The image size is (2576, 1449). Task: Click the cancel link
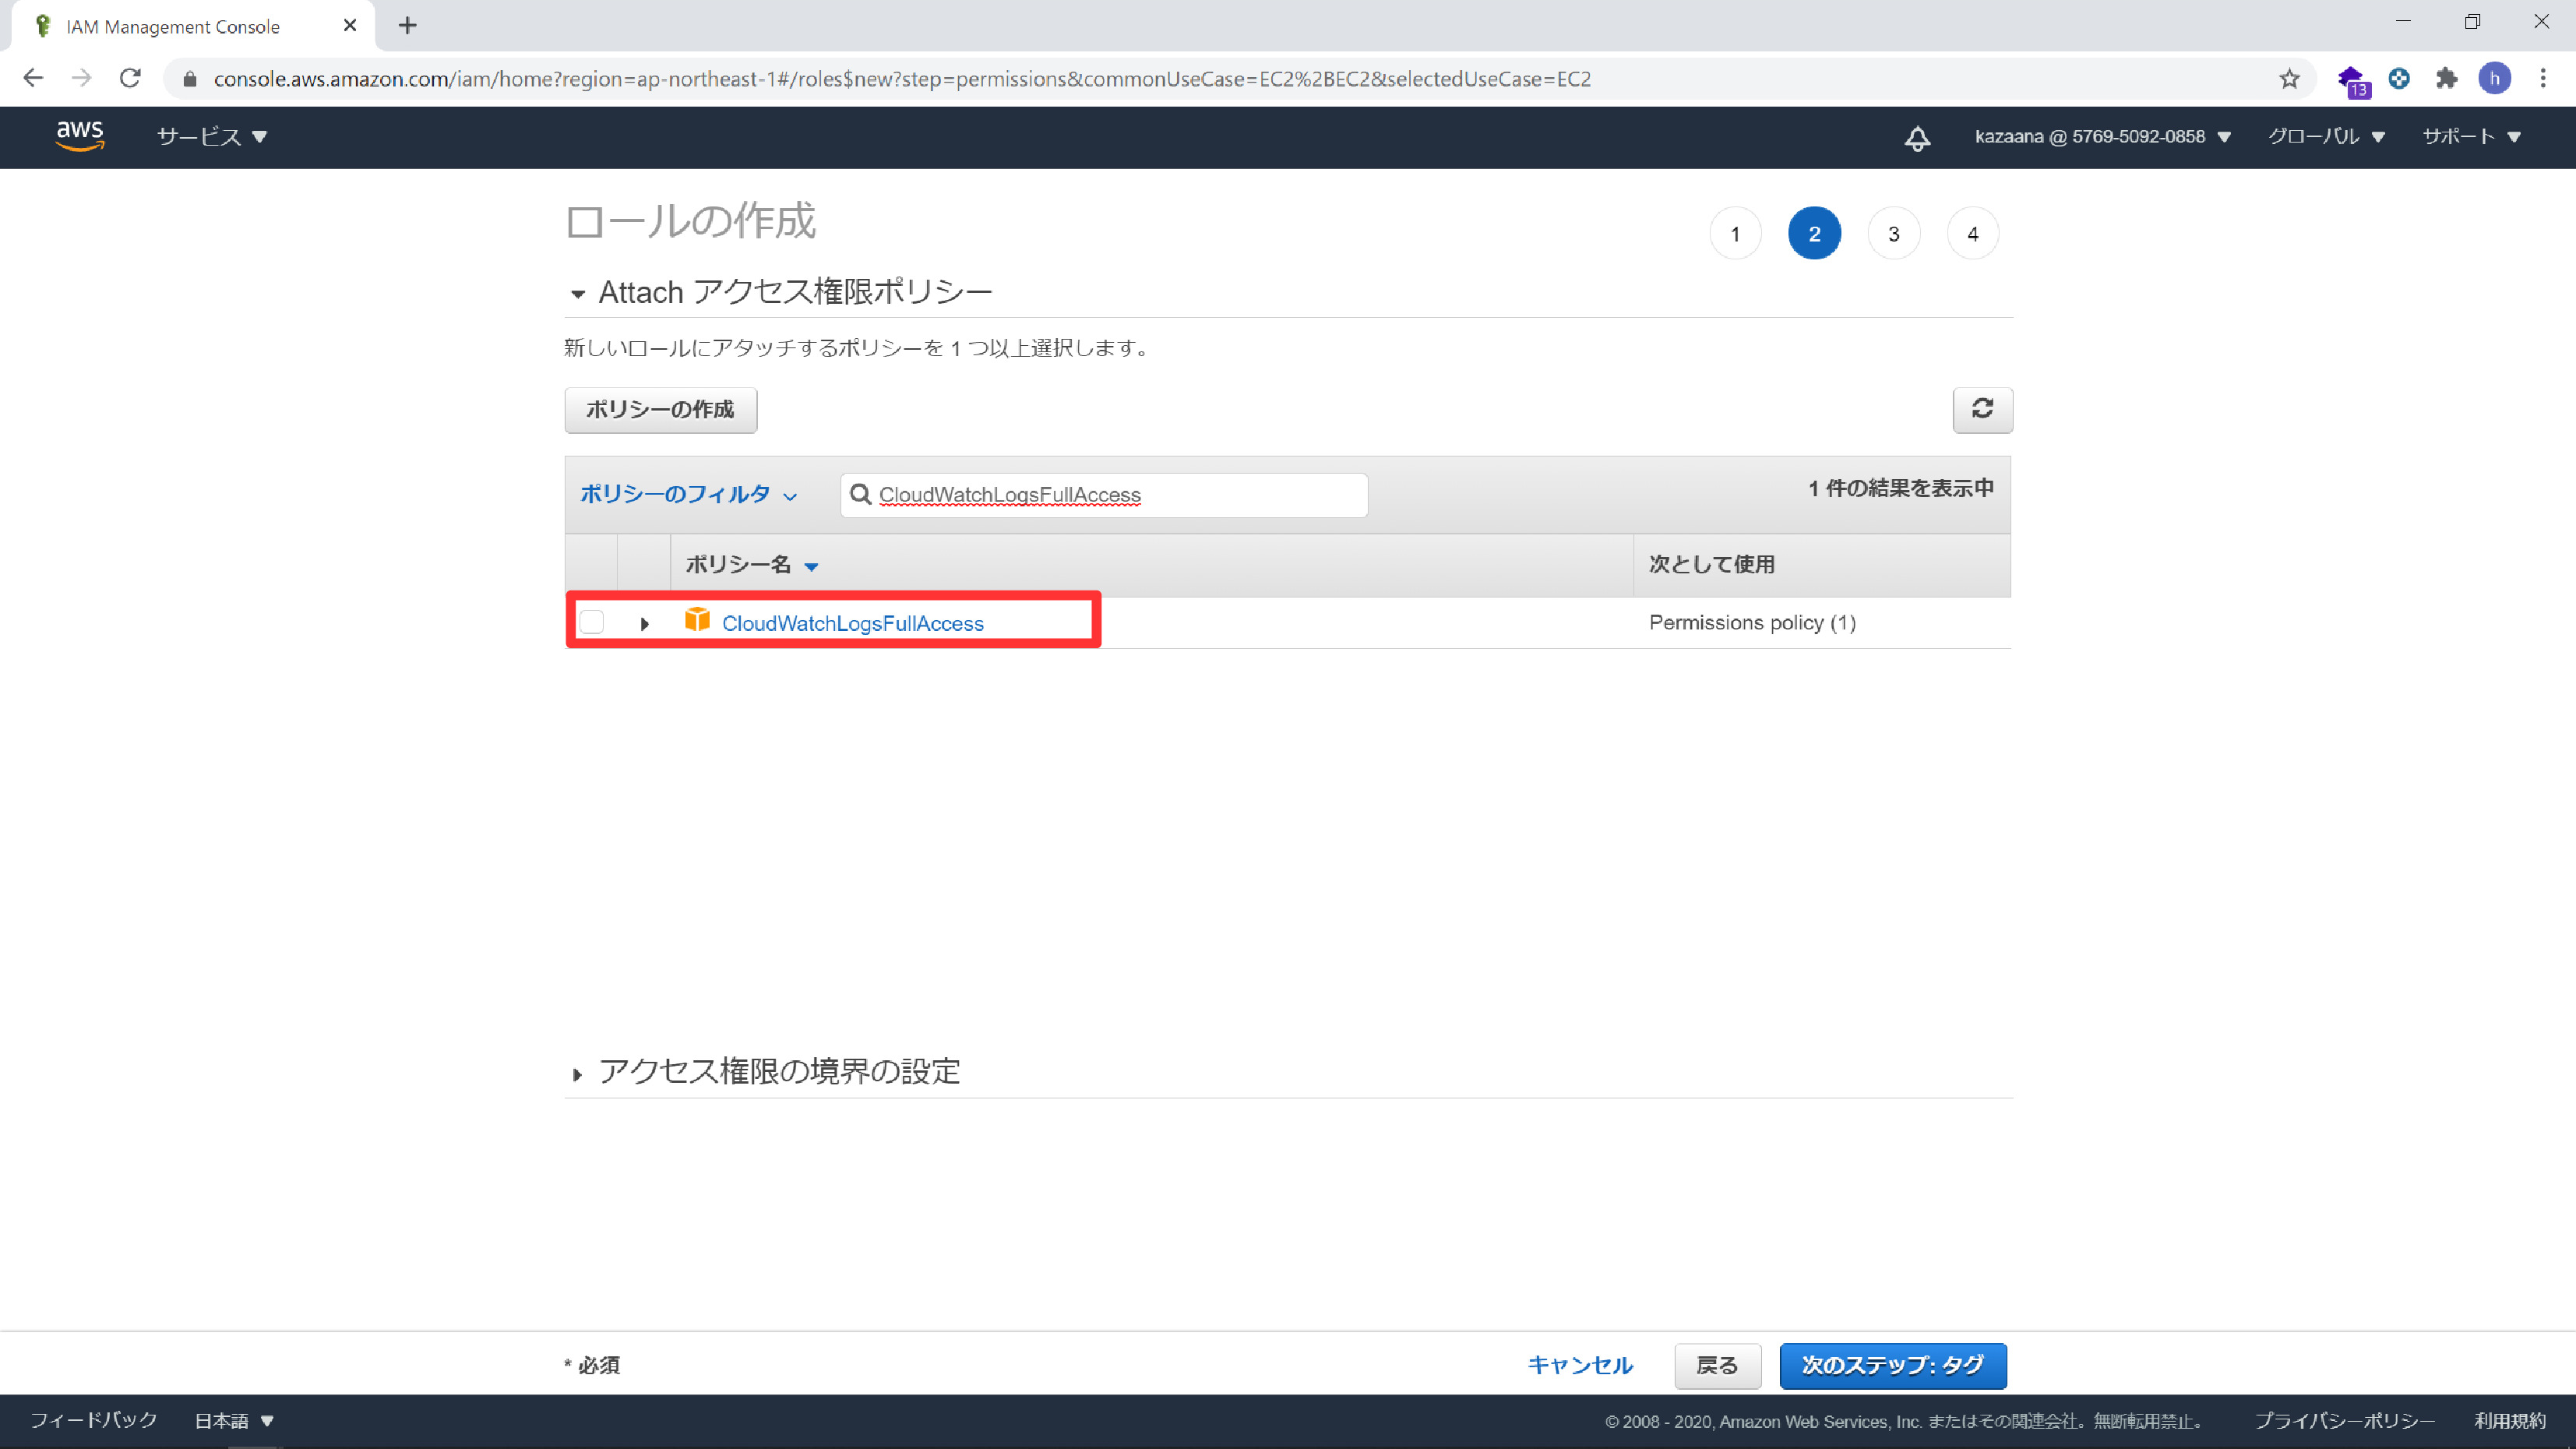1579,1365
